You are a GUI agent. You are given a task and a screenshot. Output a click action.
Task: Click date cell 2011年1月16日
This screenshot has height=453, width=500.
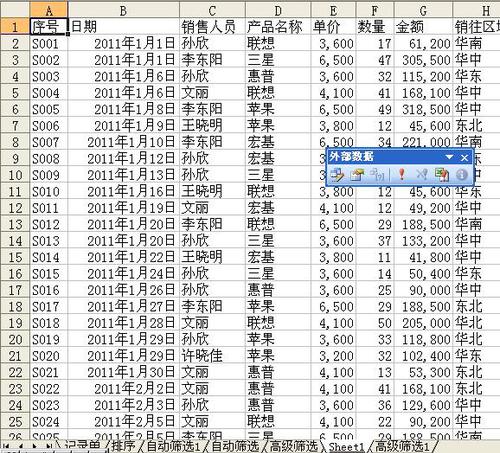pyautogui.click(x=124, y=191)
